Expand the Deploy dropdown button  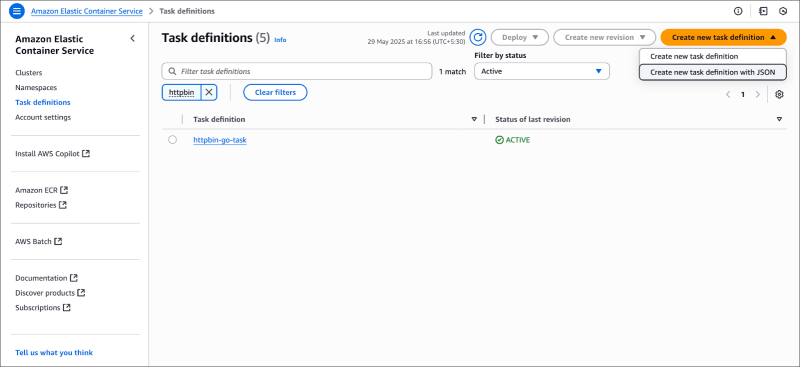click(x=519, y=37)
